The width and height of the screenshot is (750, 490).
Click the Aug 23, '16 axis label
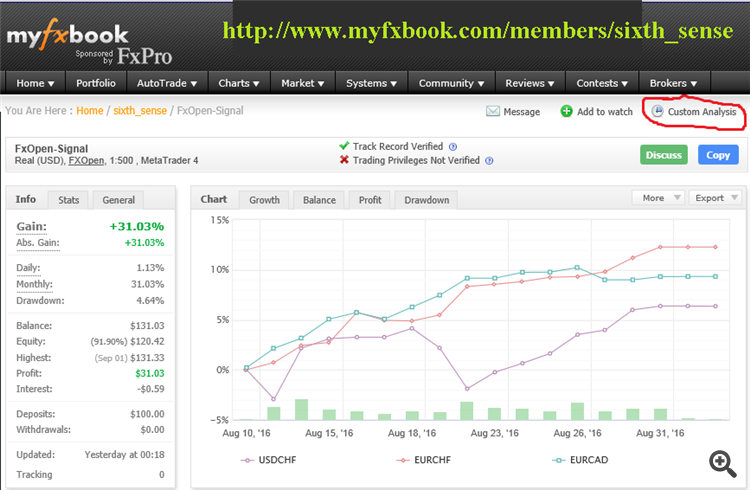(495, 433)
